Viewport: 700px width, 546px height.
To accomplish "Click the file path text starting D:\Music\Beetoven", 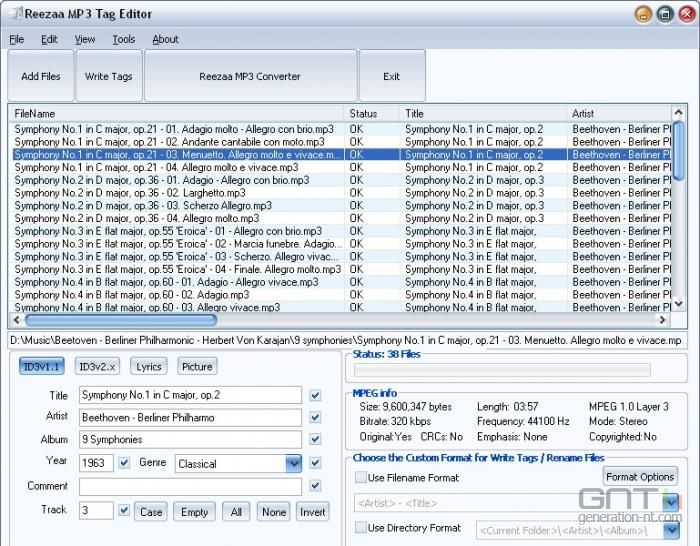I will point(346,341).
